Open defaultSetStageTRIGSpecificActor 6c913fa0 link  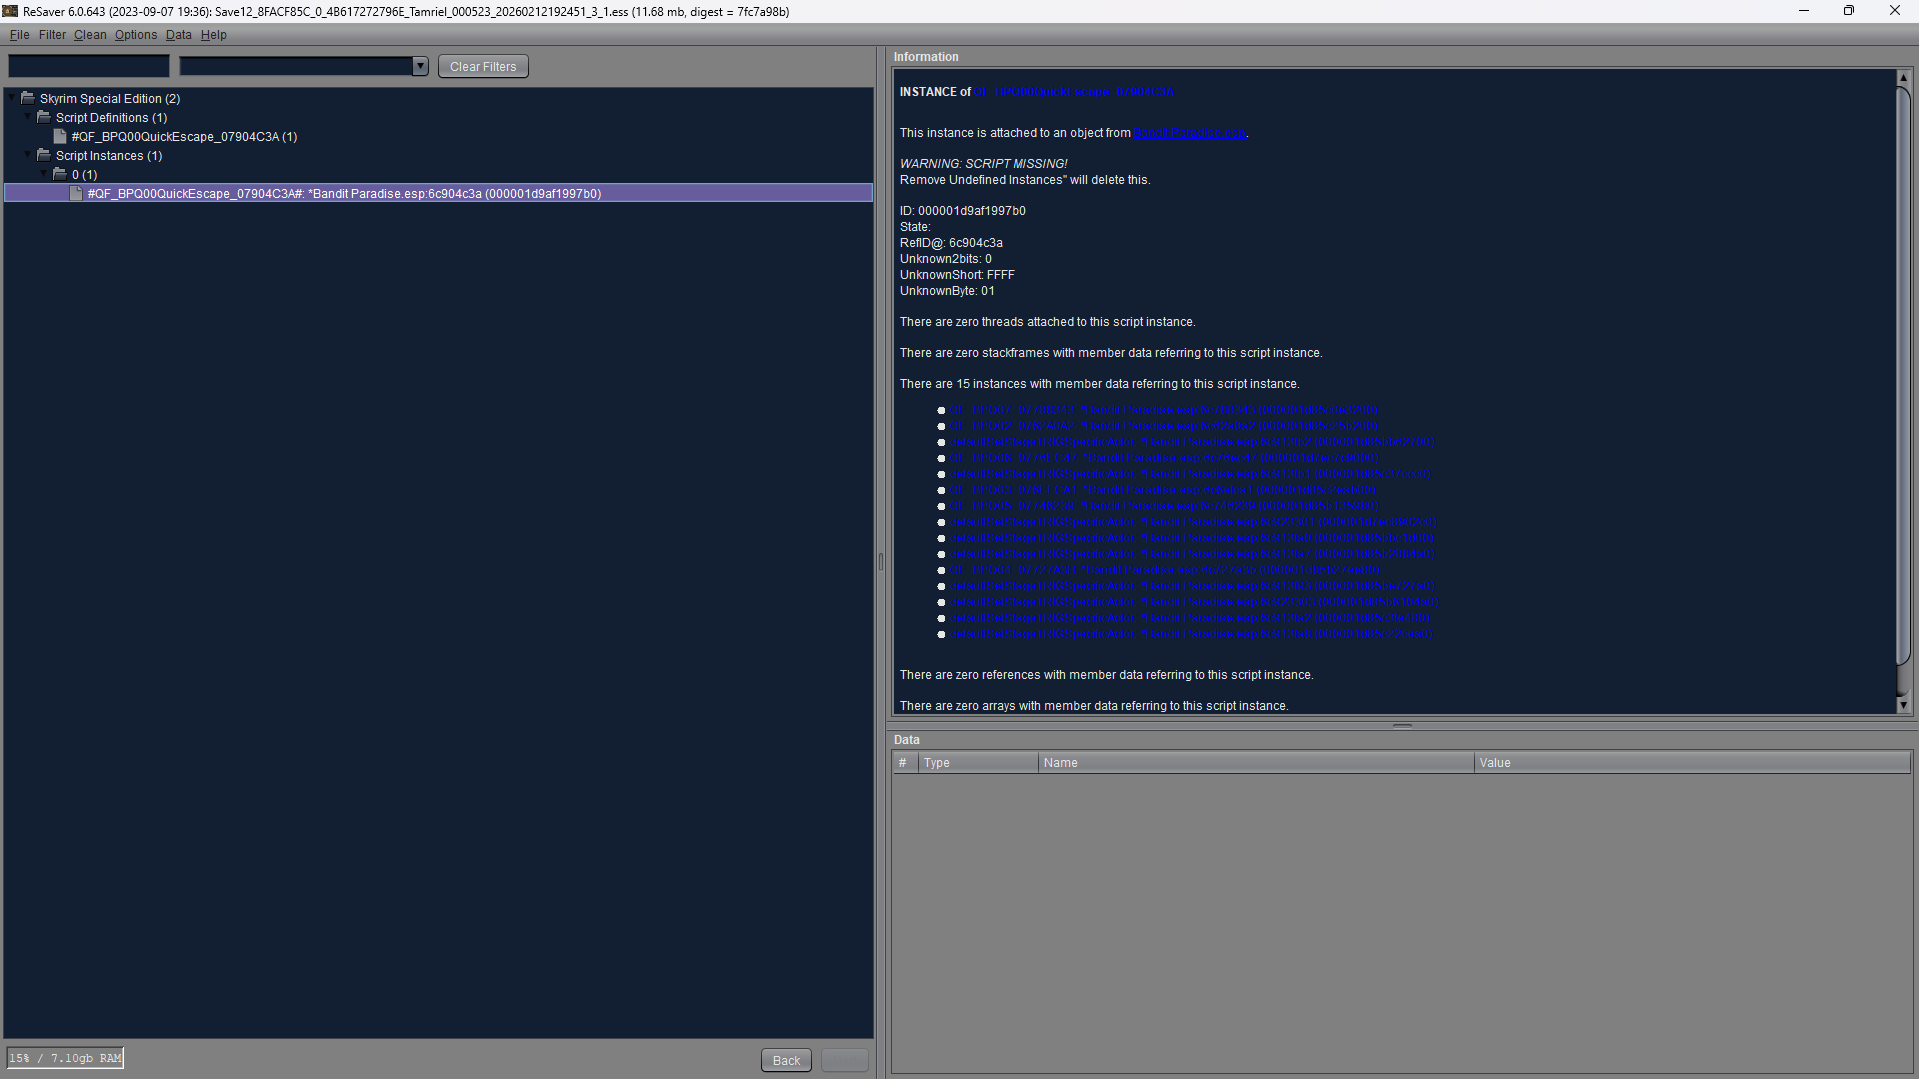(1192, 538)
